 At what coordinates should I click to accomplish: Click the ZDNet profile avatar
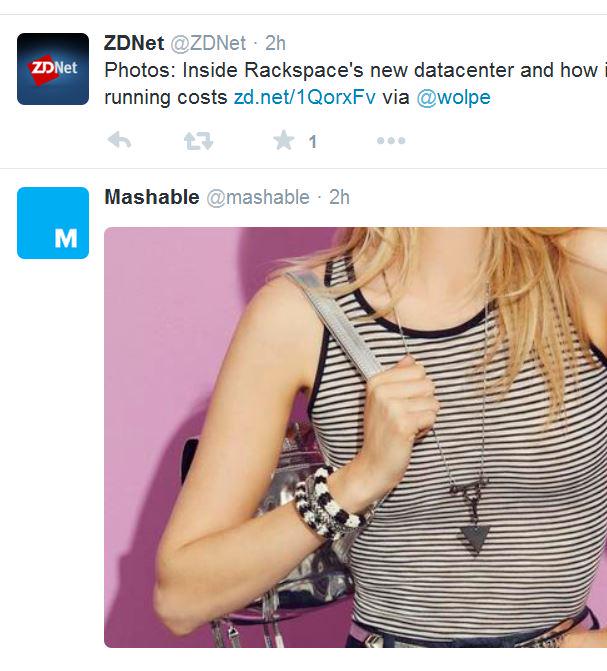click(x=53, y=69)
